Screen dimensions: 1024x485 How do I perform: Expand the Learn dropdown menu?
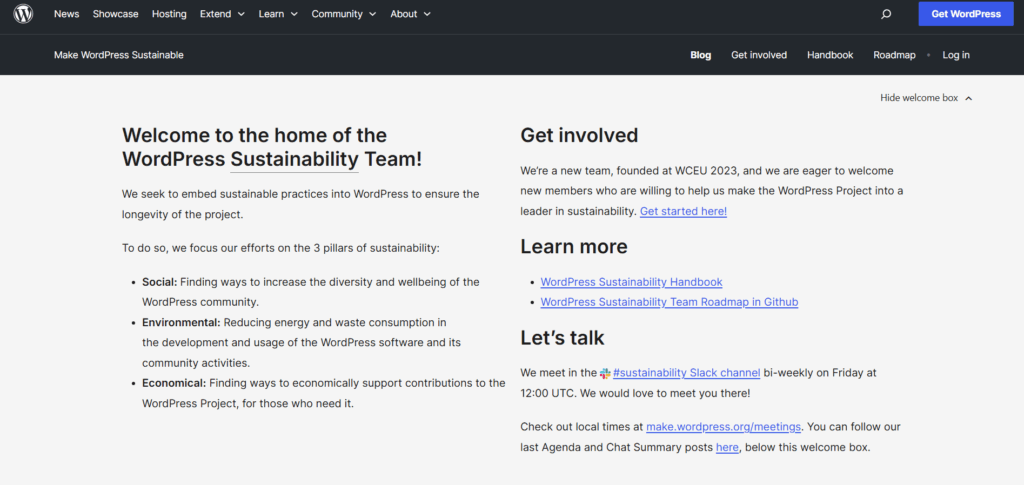278,14
